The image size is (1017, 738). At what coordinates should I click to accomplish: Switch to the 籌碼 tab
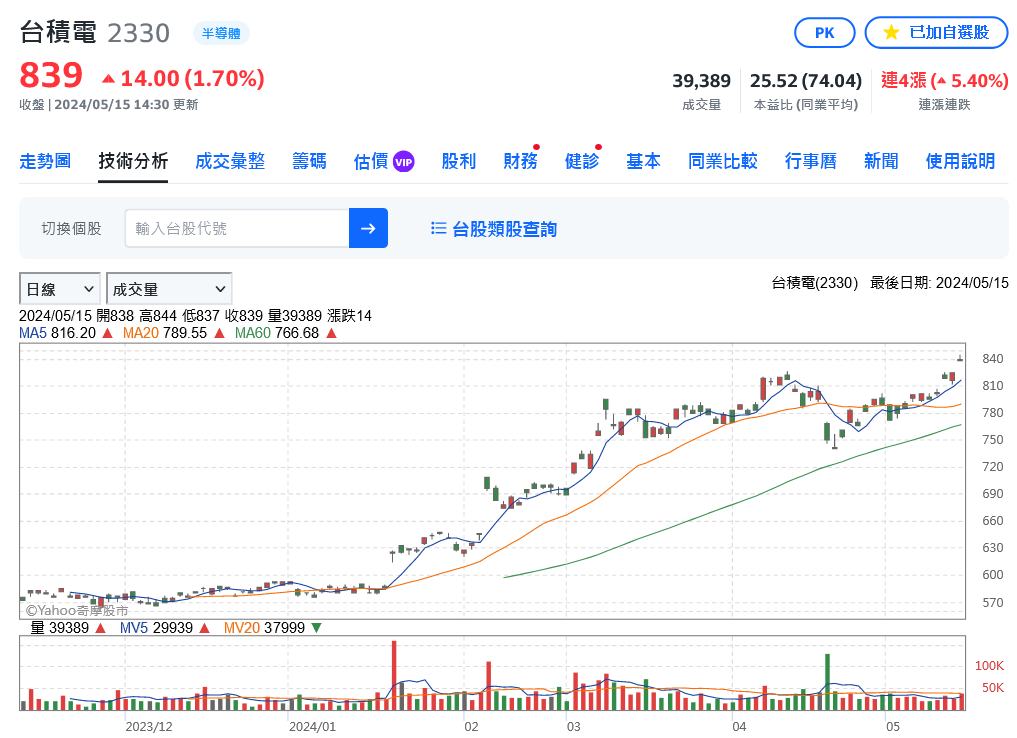point(309,161)
